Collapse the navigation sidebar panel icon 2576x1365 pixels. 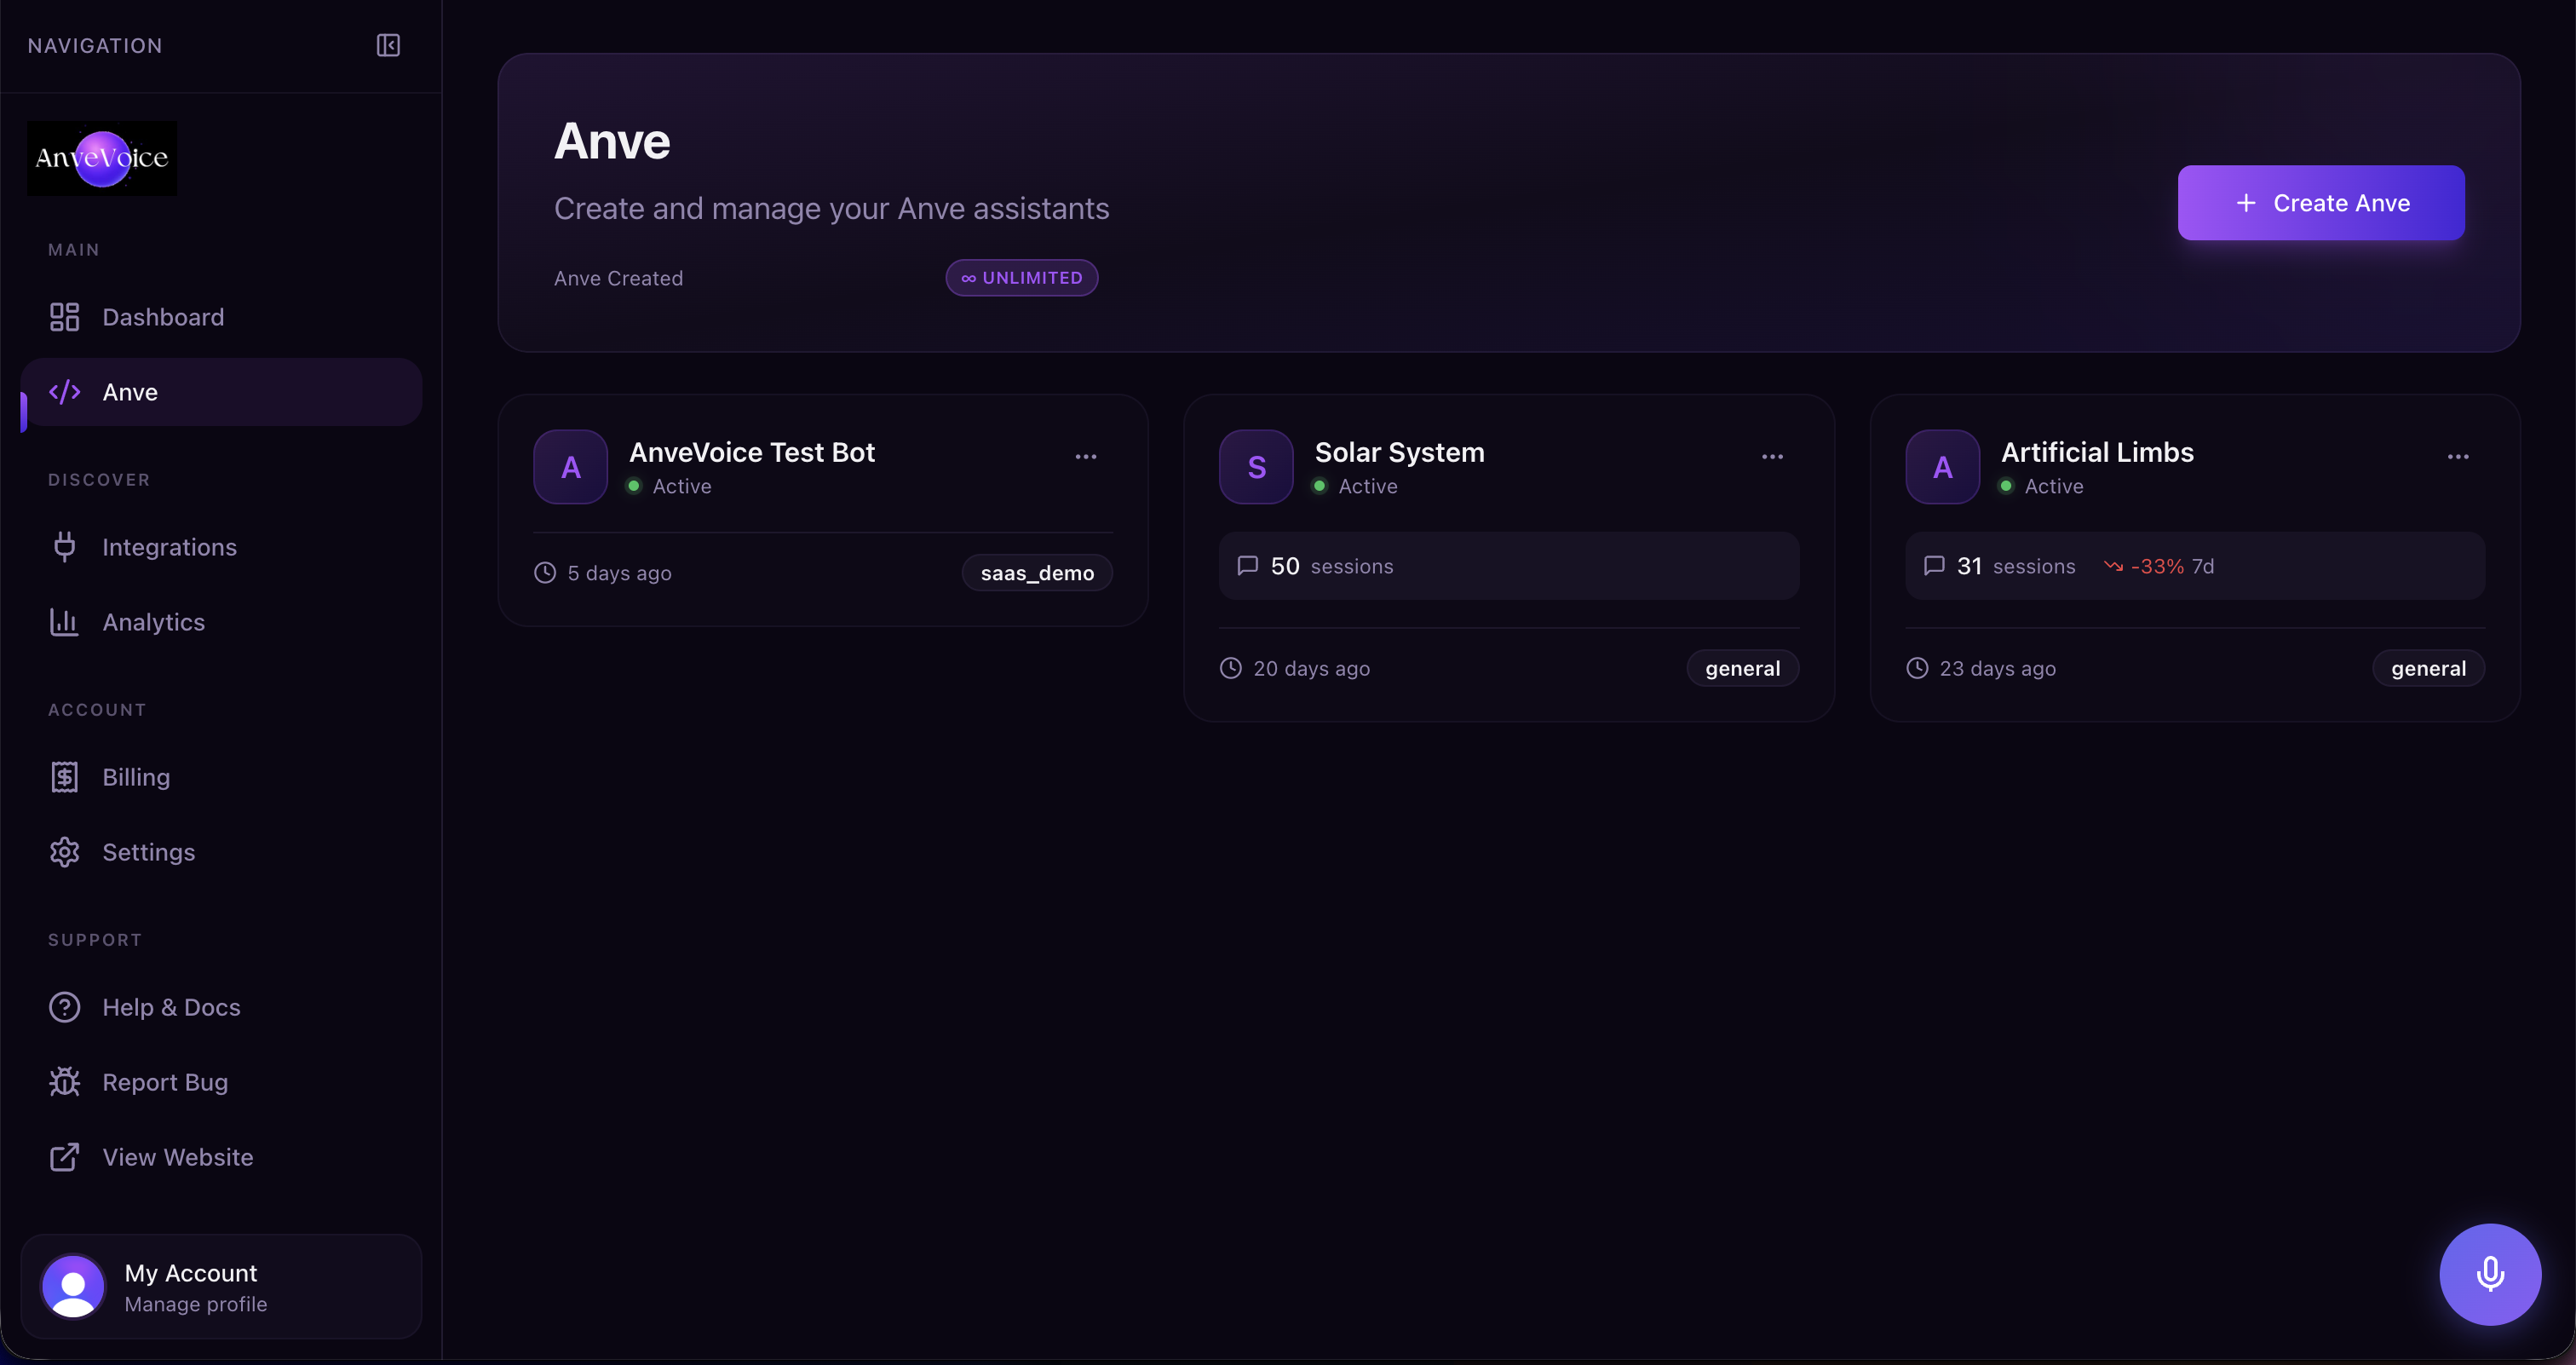[x=388, y=45]
